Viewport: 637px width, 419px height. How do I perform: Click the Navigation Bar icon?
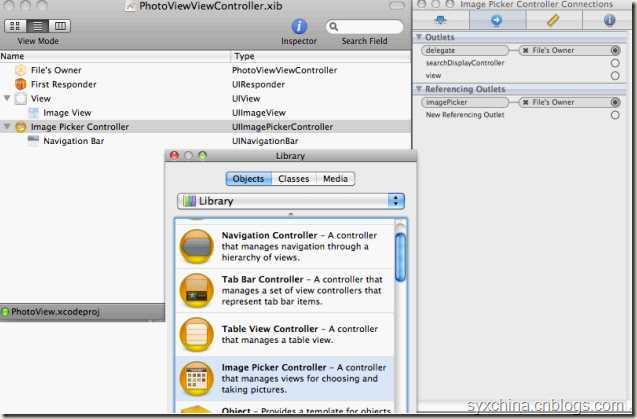[33, 141]
